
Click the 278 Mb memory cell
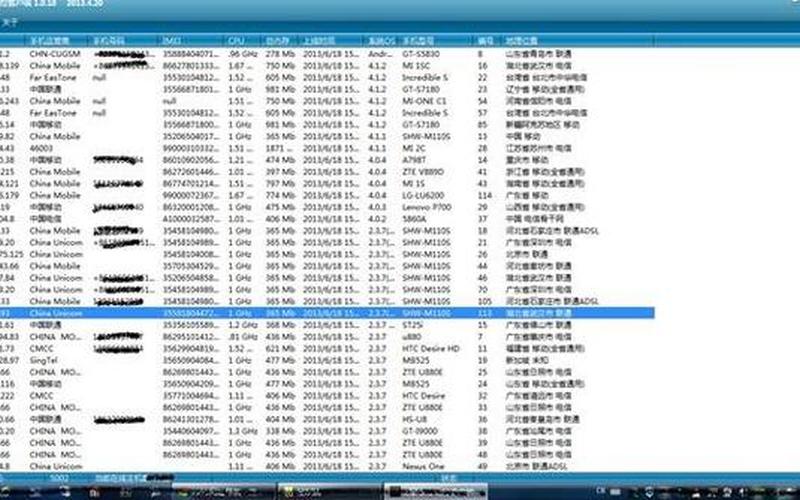280,54
